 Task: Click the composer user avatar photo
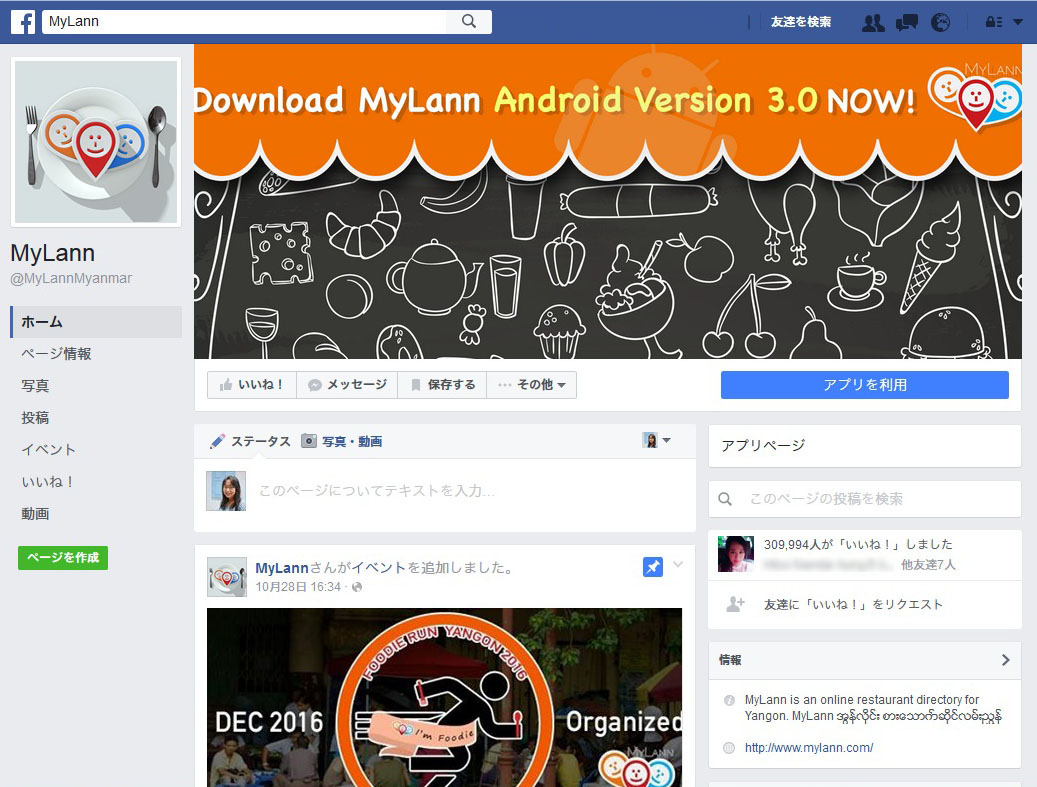point(226,491)
